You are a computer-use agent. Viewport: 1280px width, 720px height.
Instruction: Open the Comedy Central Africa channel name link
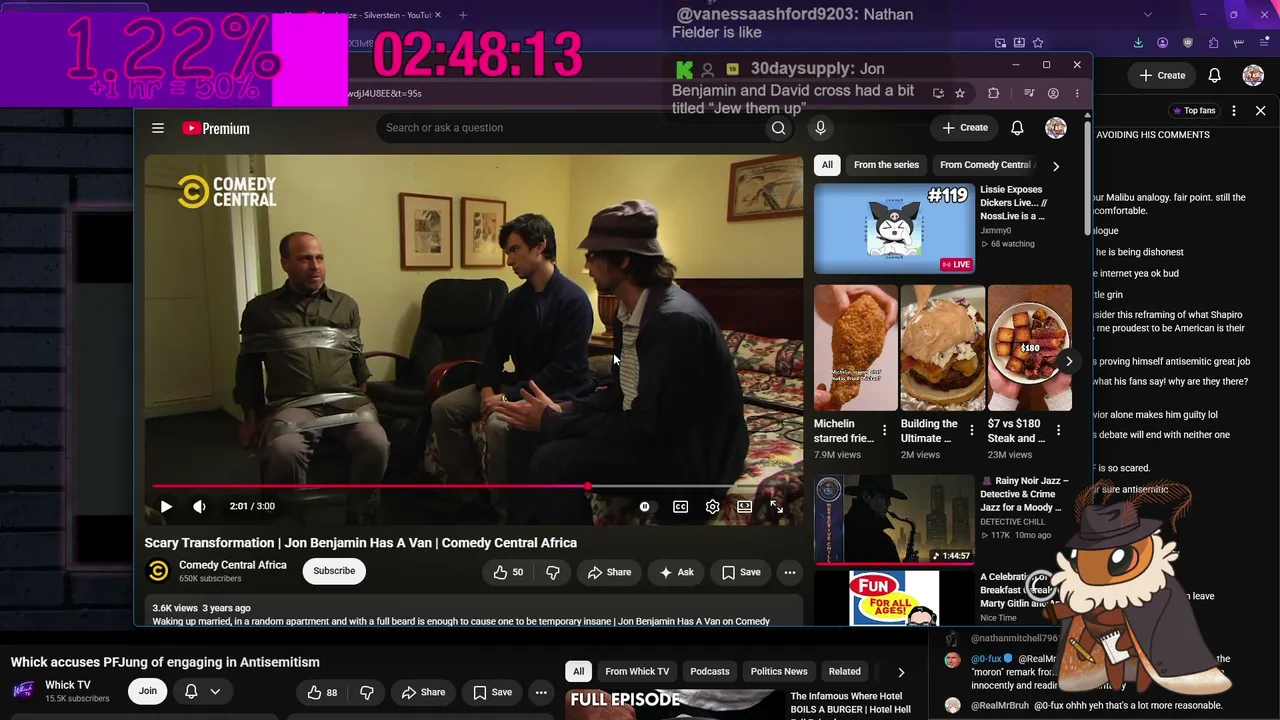pyautogui.click(x=233, y=565)
